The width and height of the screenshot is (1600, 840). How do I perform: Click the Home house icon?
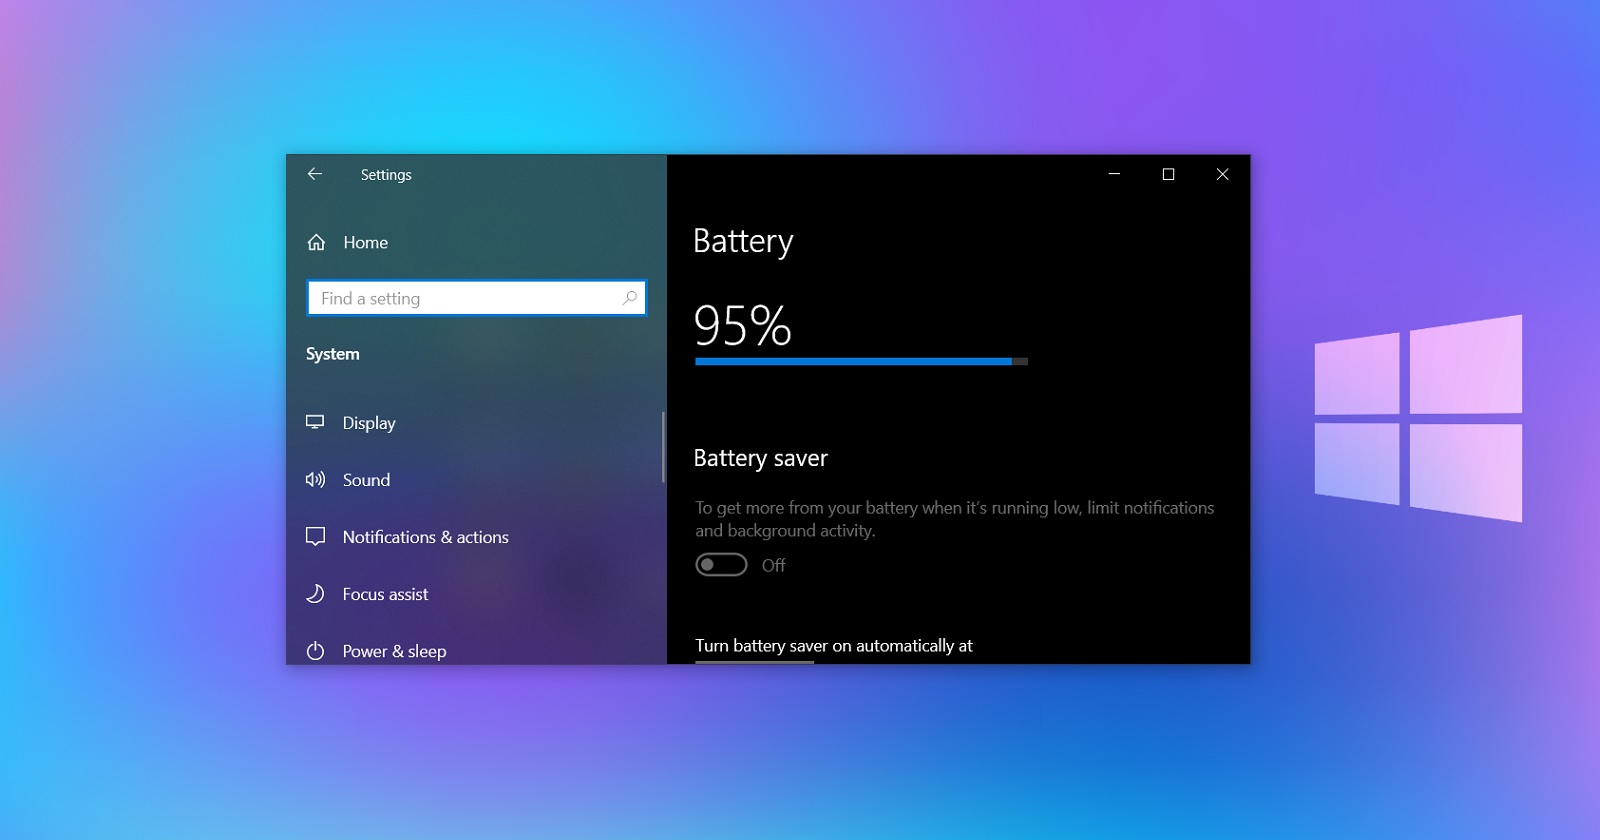316,242
